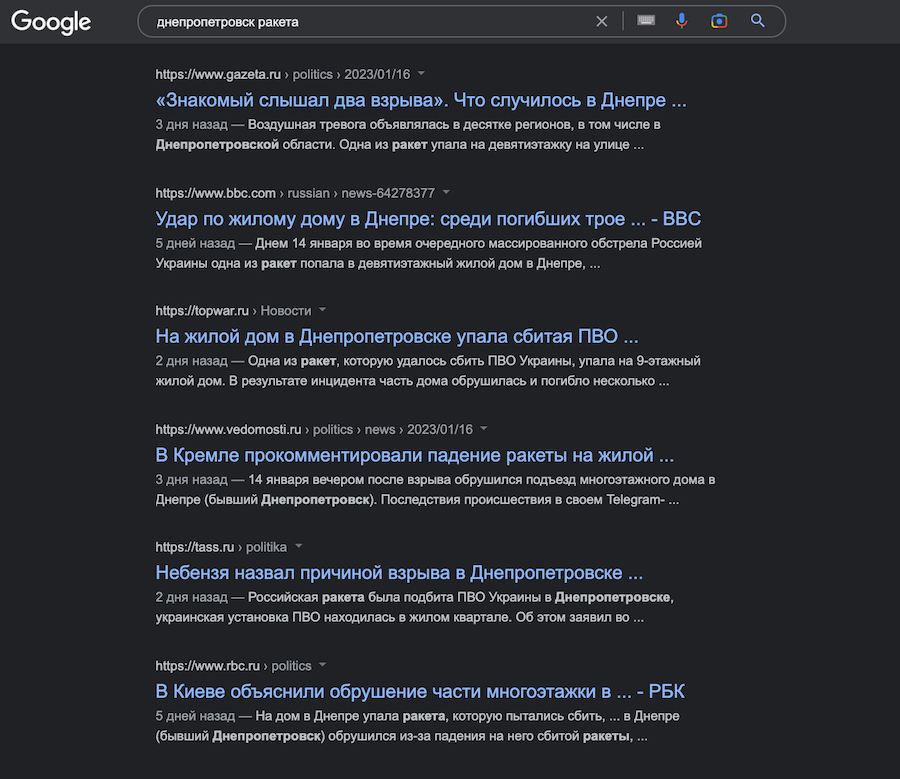Screen dimensions: 900x779
Task: Click the https://www.bbc.com URL breadcrumb
Action: click(x=215, y=192)
